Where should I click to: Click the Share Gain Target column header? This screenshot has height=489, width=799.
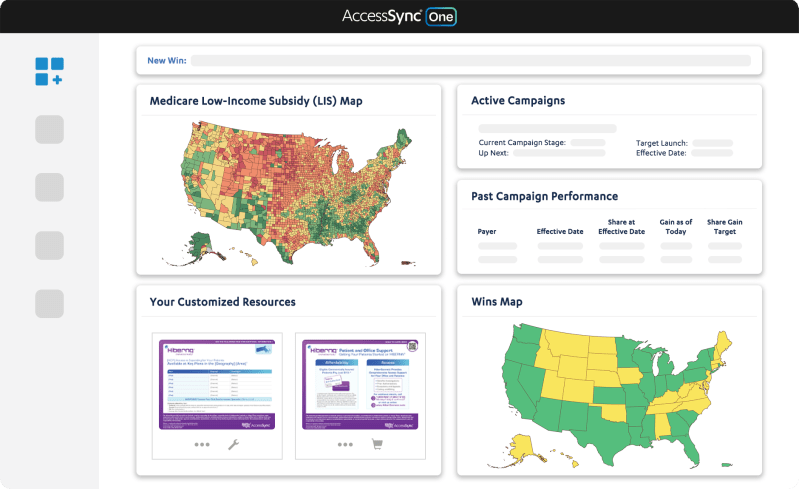725,227
